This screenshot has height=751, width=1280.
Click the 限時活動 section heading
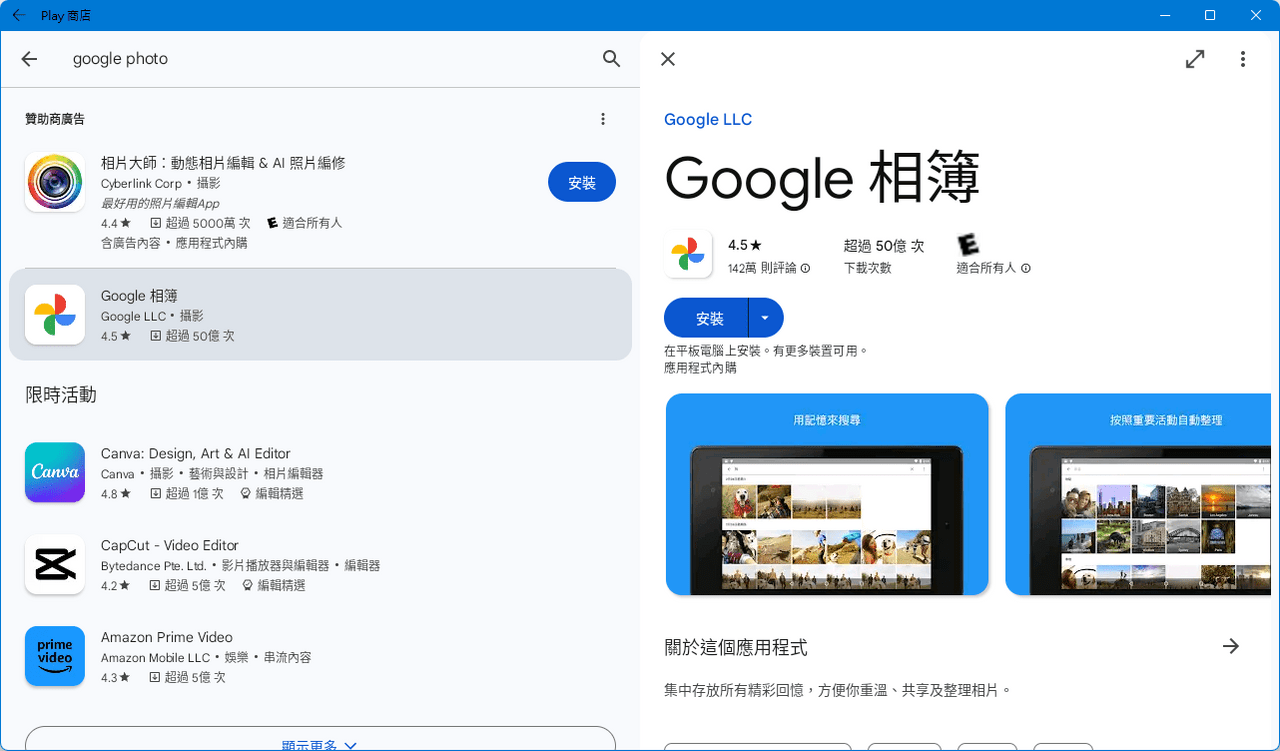point(61,395)
